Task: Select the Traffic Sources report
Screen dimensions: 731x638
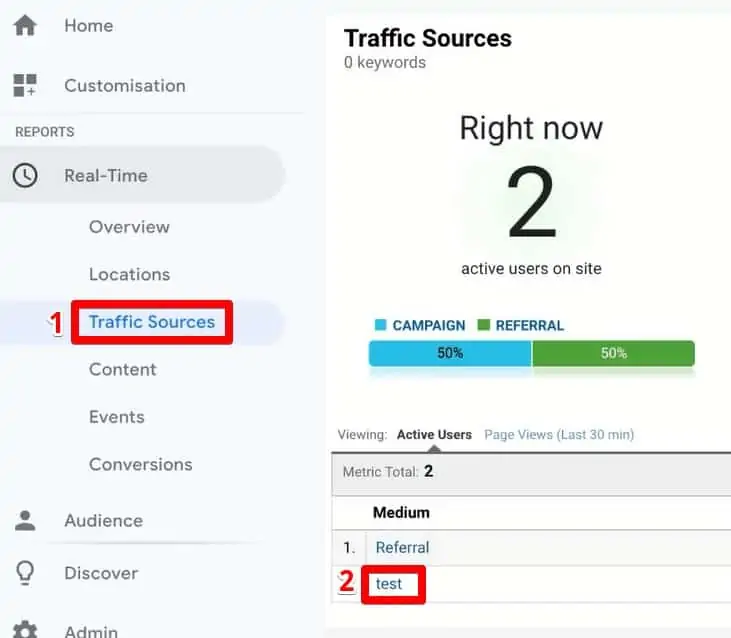Action: tap(152, 322)
